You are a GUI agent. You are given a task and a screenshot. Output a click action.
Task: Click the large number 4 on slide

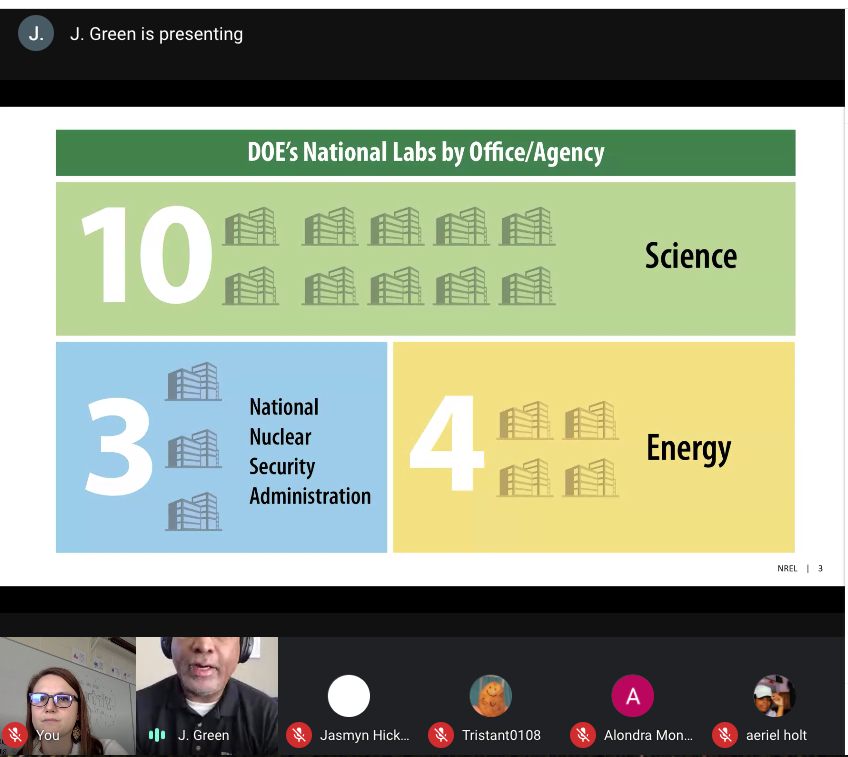(x=447, y=443)
